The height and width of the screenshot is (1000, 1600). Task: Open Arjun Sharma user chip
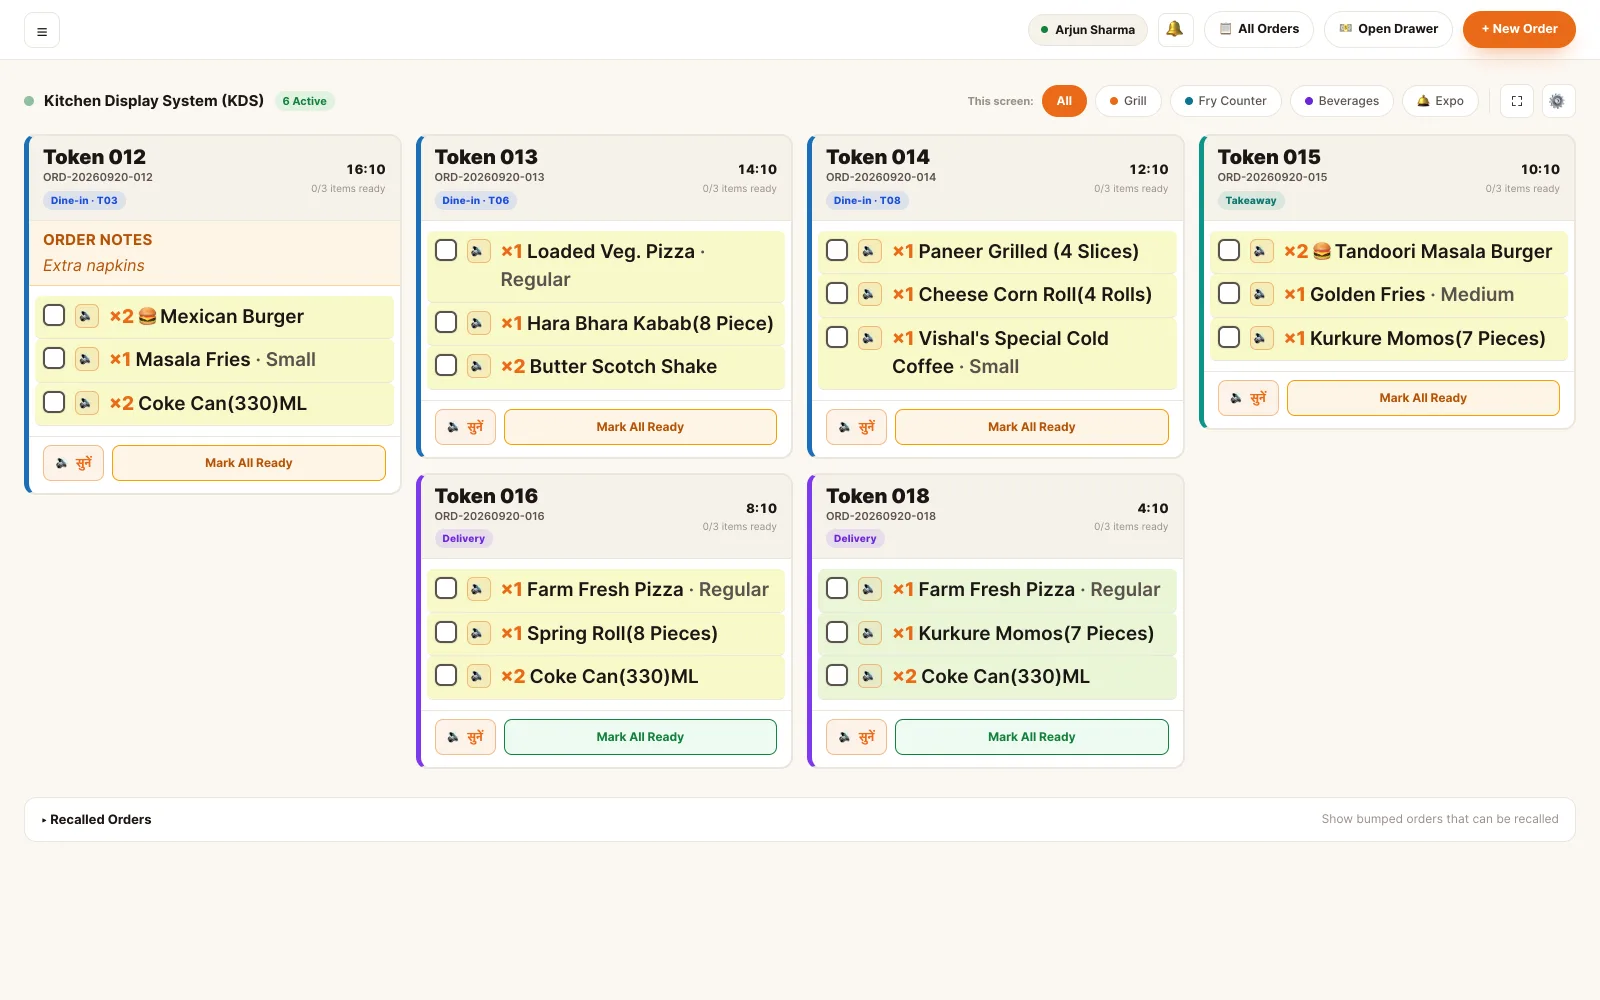(x=1088, y=30)
